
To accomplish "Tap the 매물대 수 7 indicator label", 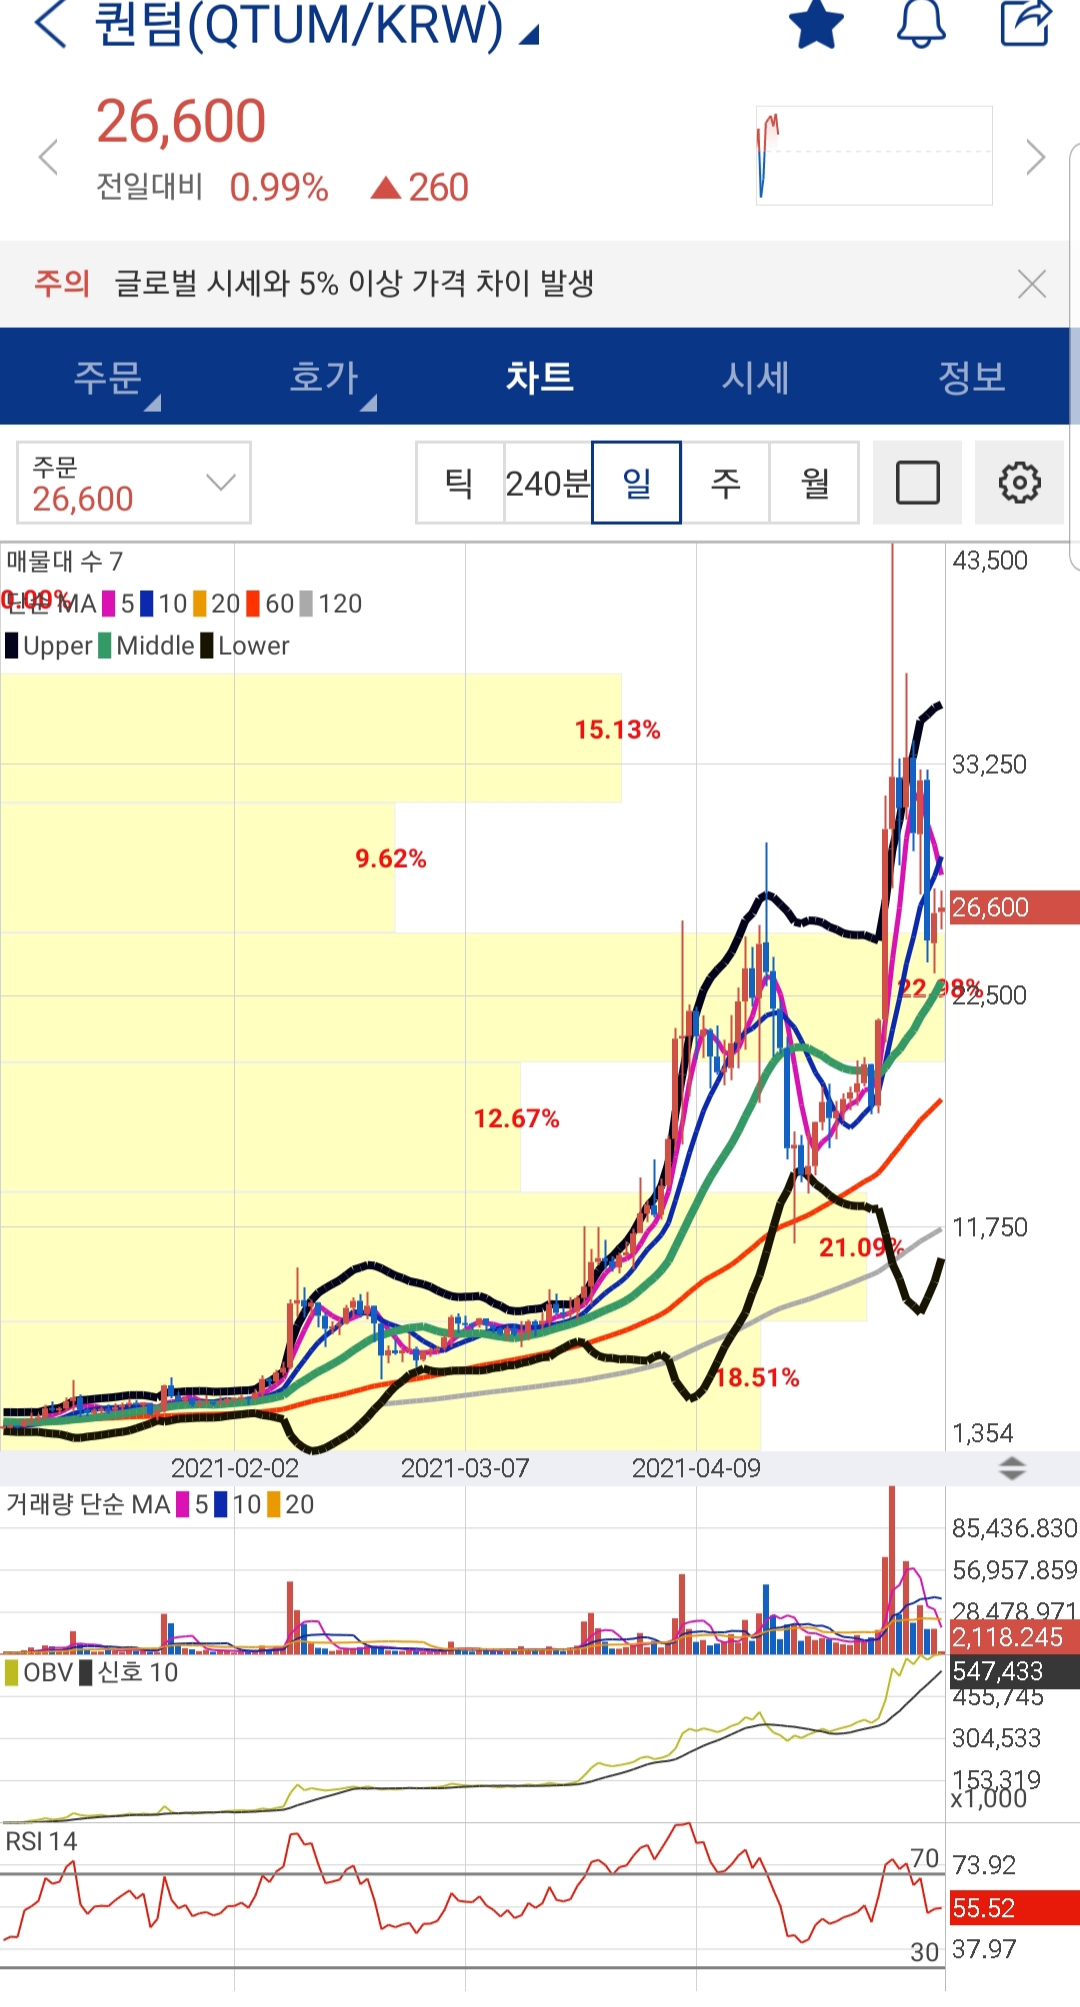I will point(65,562).
